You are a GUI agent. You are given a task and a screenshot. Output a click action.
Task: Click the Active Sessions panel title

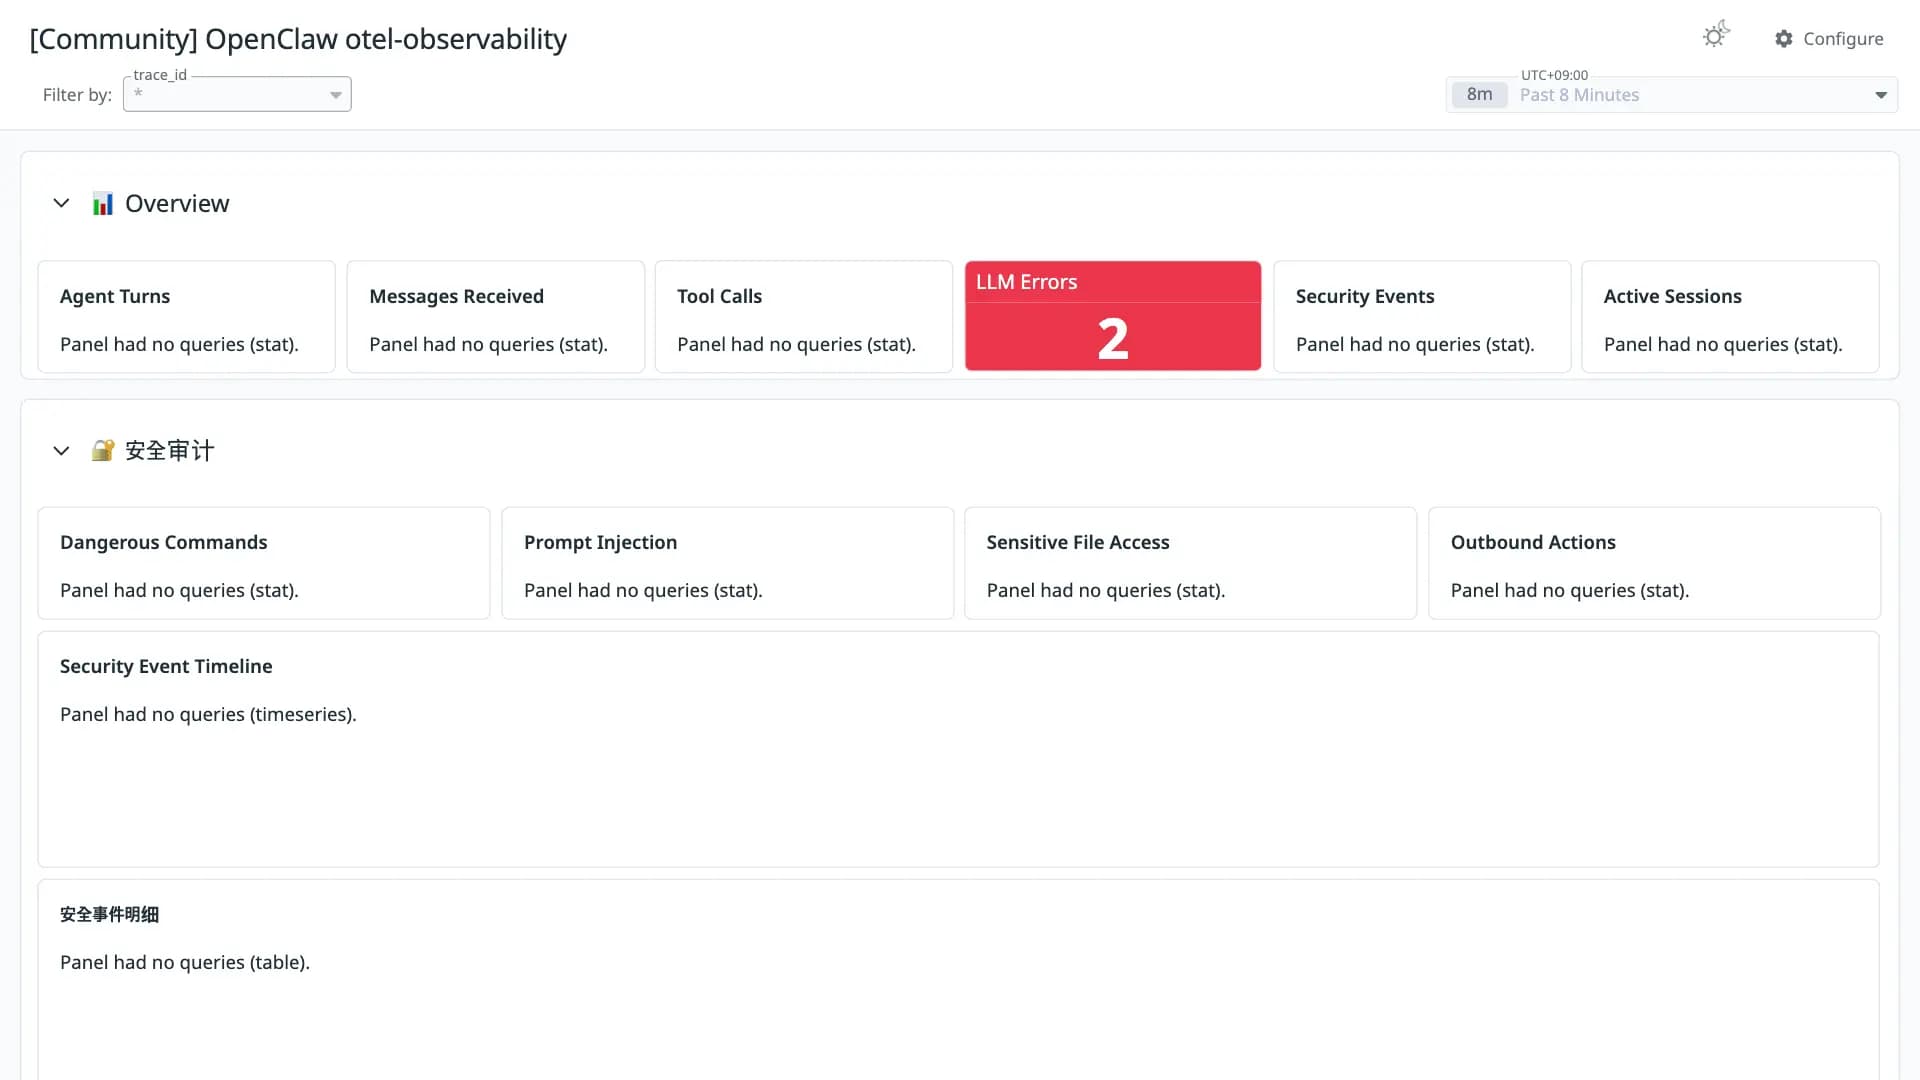[x=1672, y=296]
